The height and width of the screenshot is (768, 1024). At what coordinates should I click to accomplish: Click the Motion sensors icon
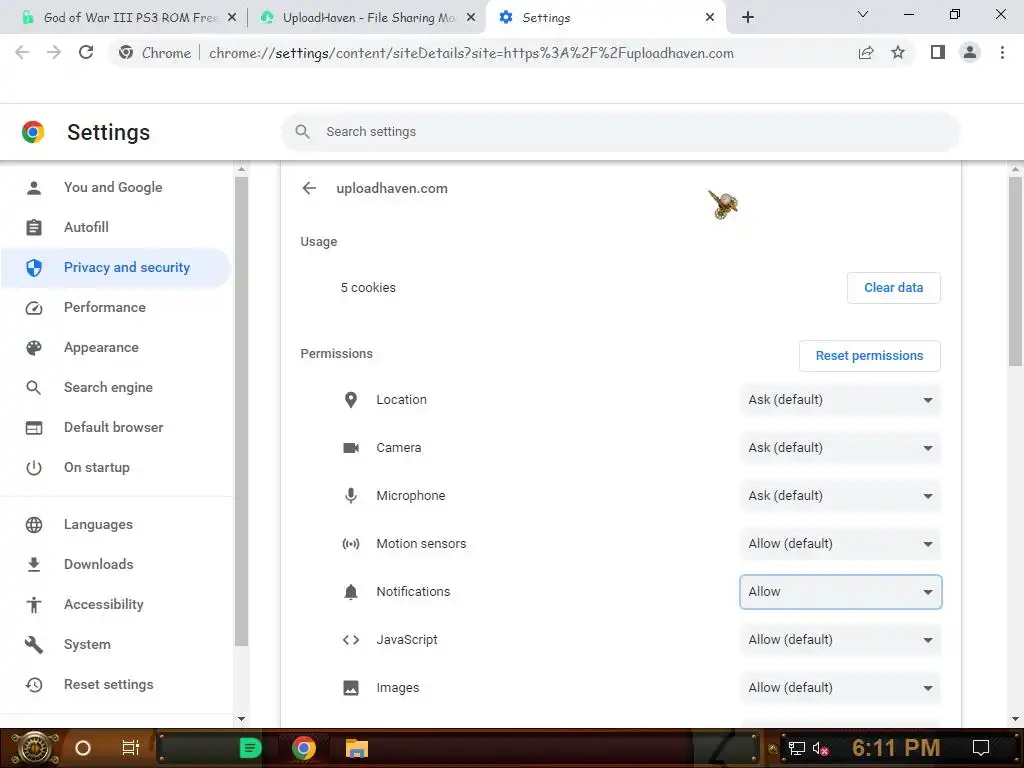pos(351,543)
